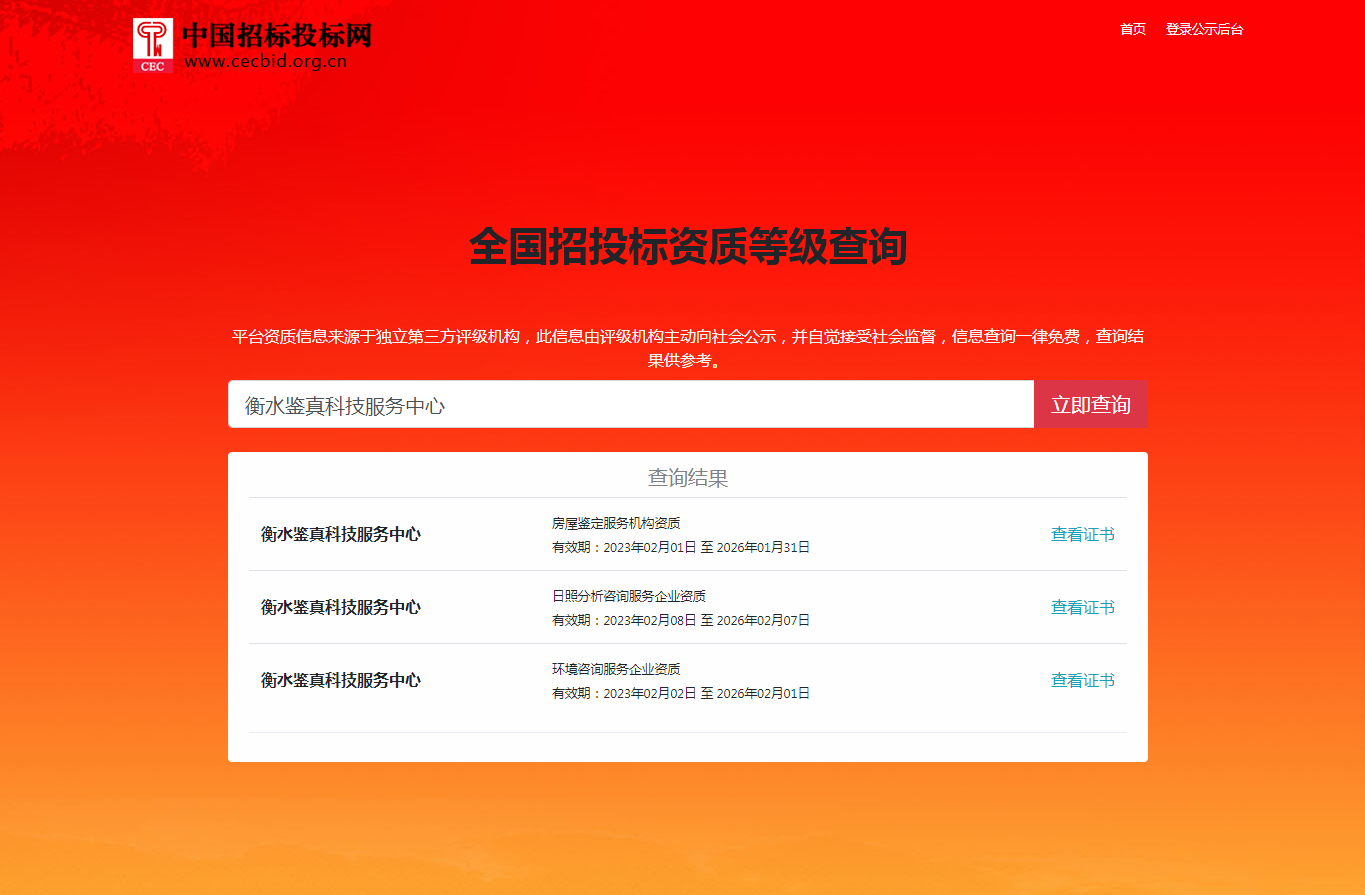Click the www.cecbid.org.cn URL text

click(x=266, y=61)
